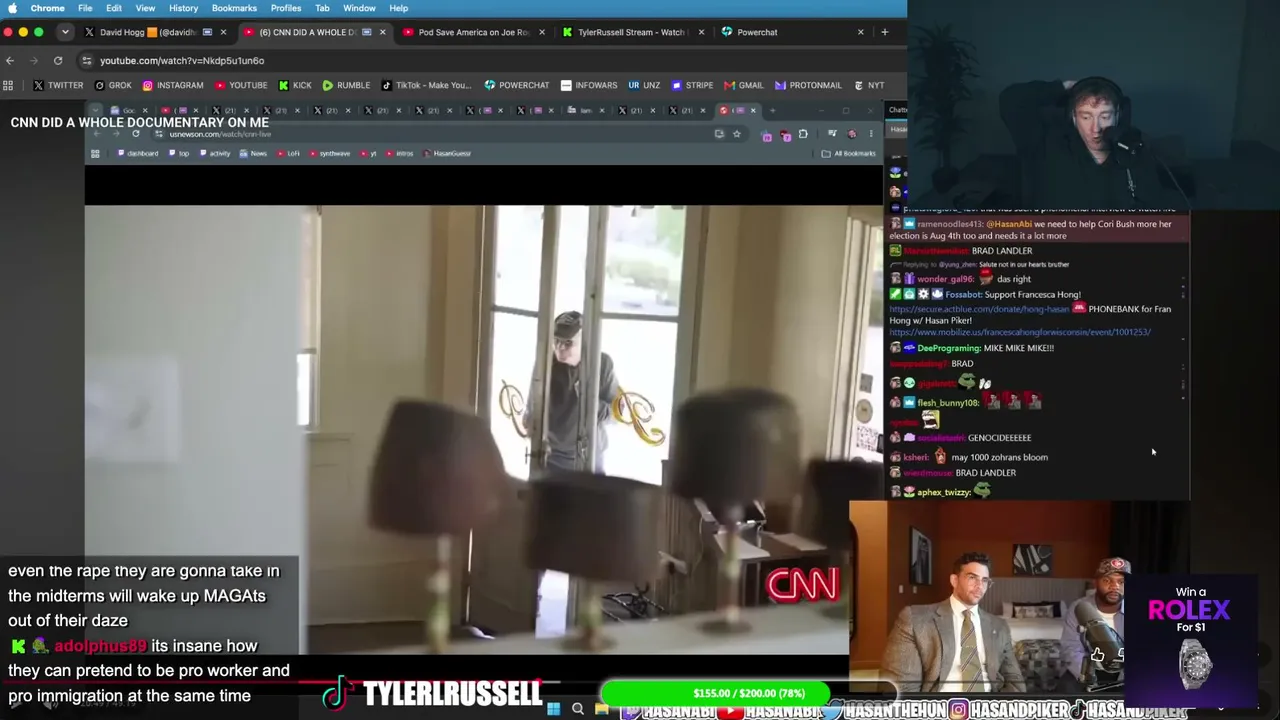Close the Pod Save America tab
The height and width of the screenshot is (720, 1280).
(x=542, y=32)
